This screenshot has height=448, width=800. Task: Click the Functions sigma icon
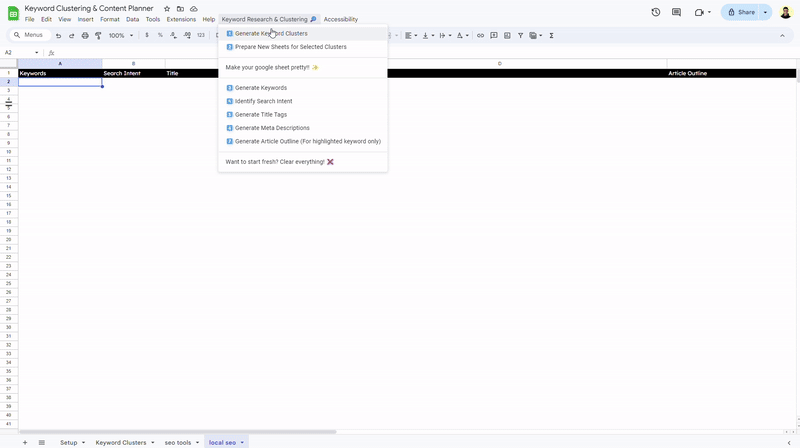[552, 35]
